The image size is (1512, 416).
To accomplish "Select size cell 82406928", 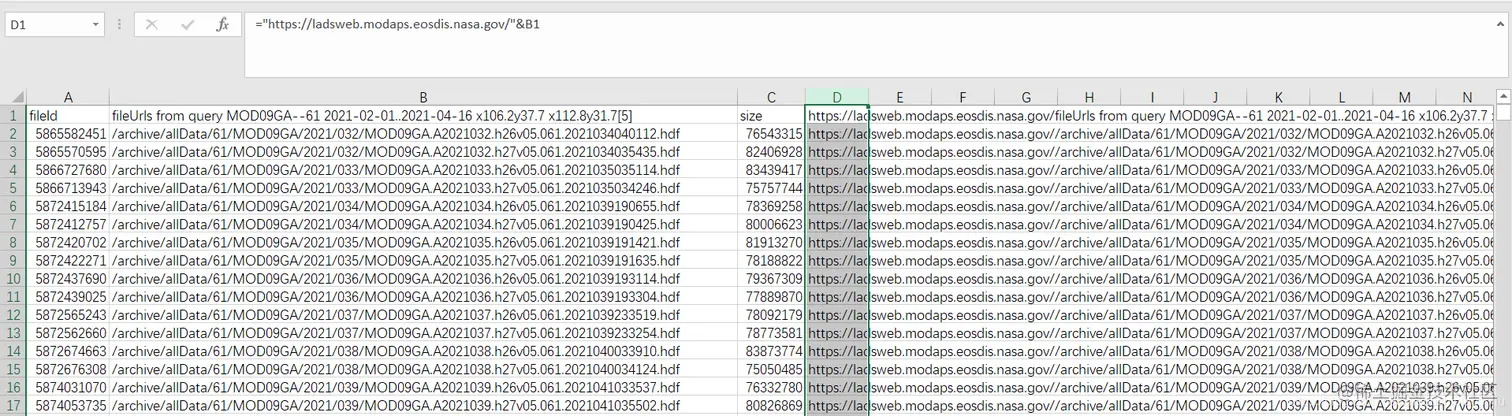I will click(x=771, y=151).
